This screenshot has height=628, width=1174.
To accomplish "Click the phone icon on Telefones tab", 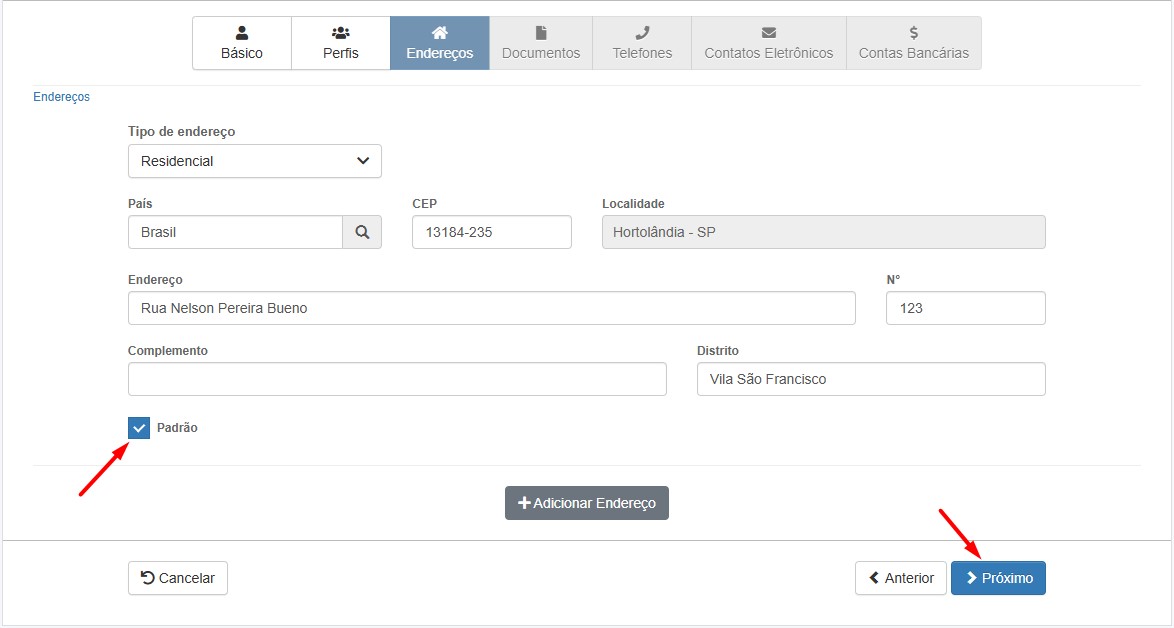I will coord(642,33).
